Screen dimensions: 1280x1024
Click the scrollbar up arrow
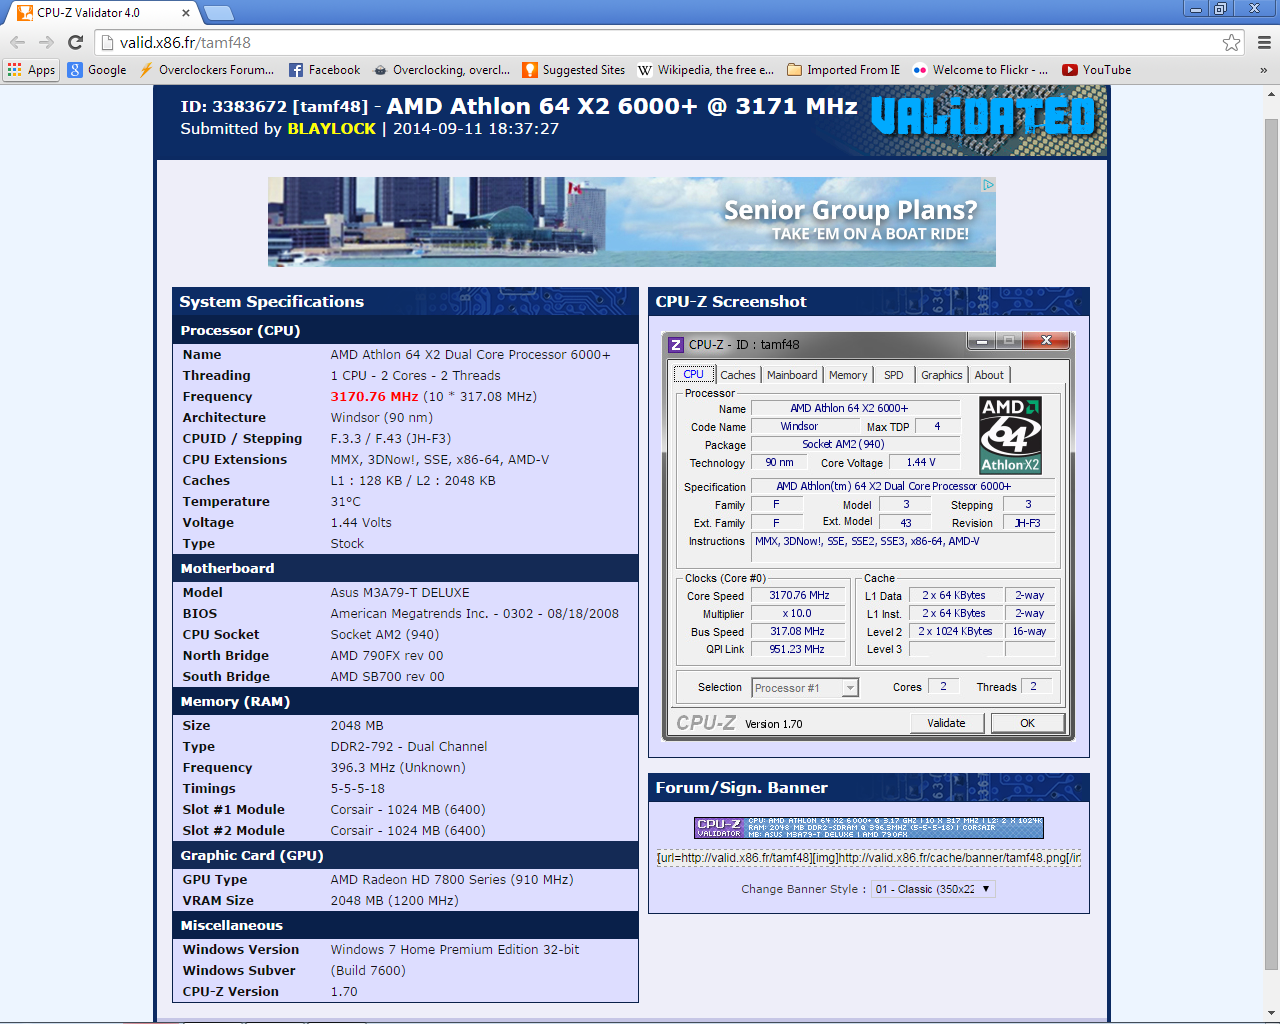(x=1271, y=95)
